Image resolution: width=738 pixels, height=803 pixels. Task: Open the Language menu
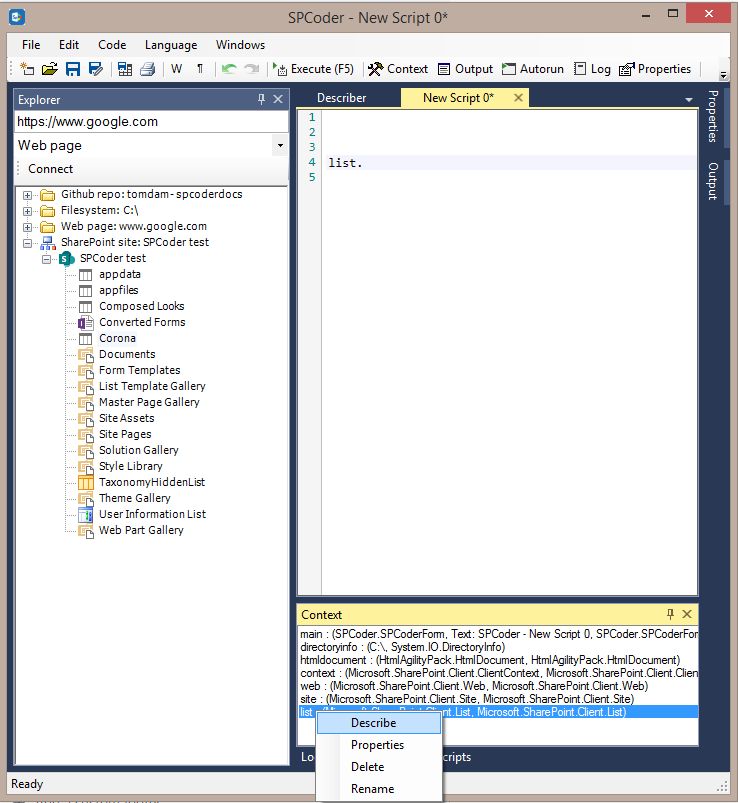click(171, 45)
